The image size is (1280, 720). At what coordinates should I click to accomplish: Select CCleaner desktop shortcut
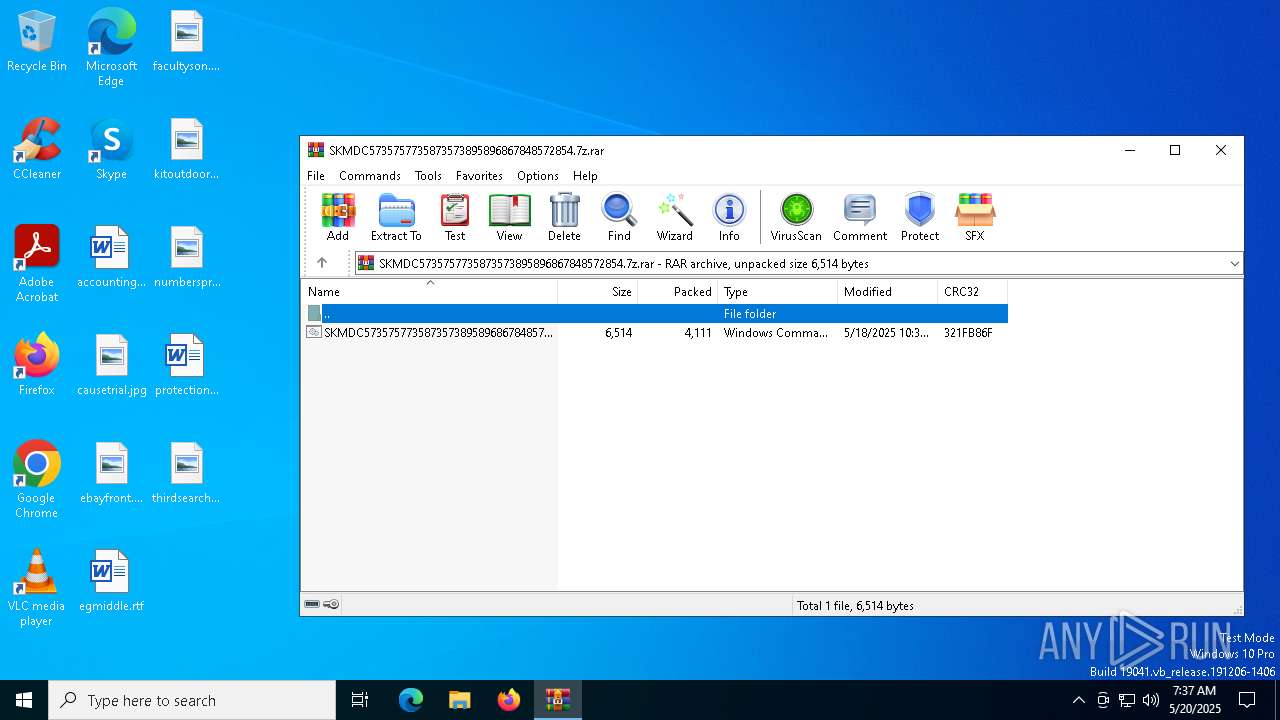[x=37, y=149]
